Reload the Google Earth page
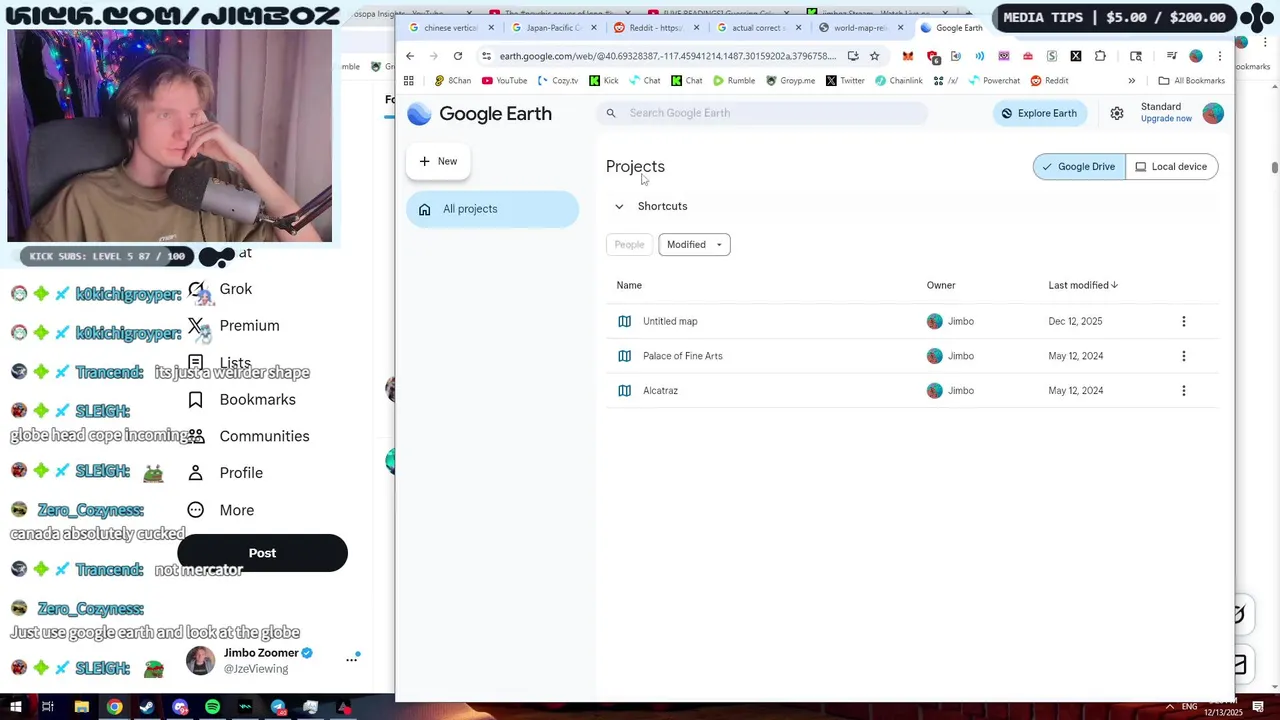This screenshot has height=720, width=1280. pos(458,56)
